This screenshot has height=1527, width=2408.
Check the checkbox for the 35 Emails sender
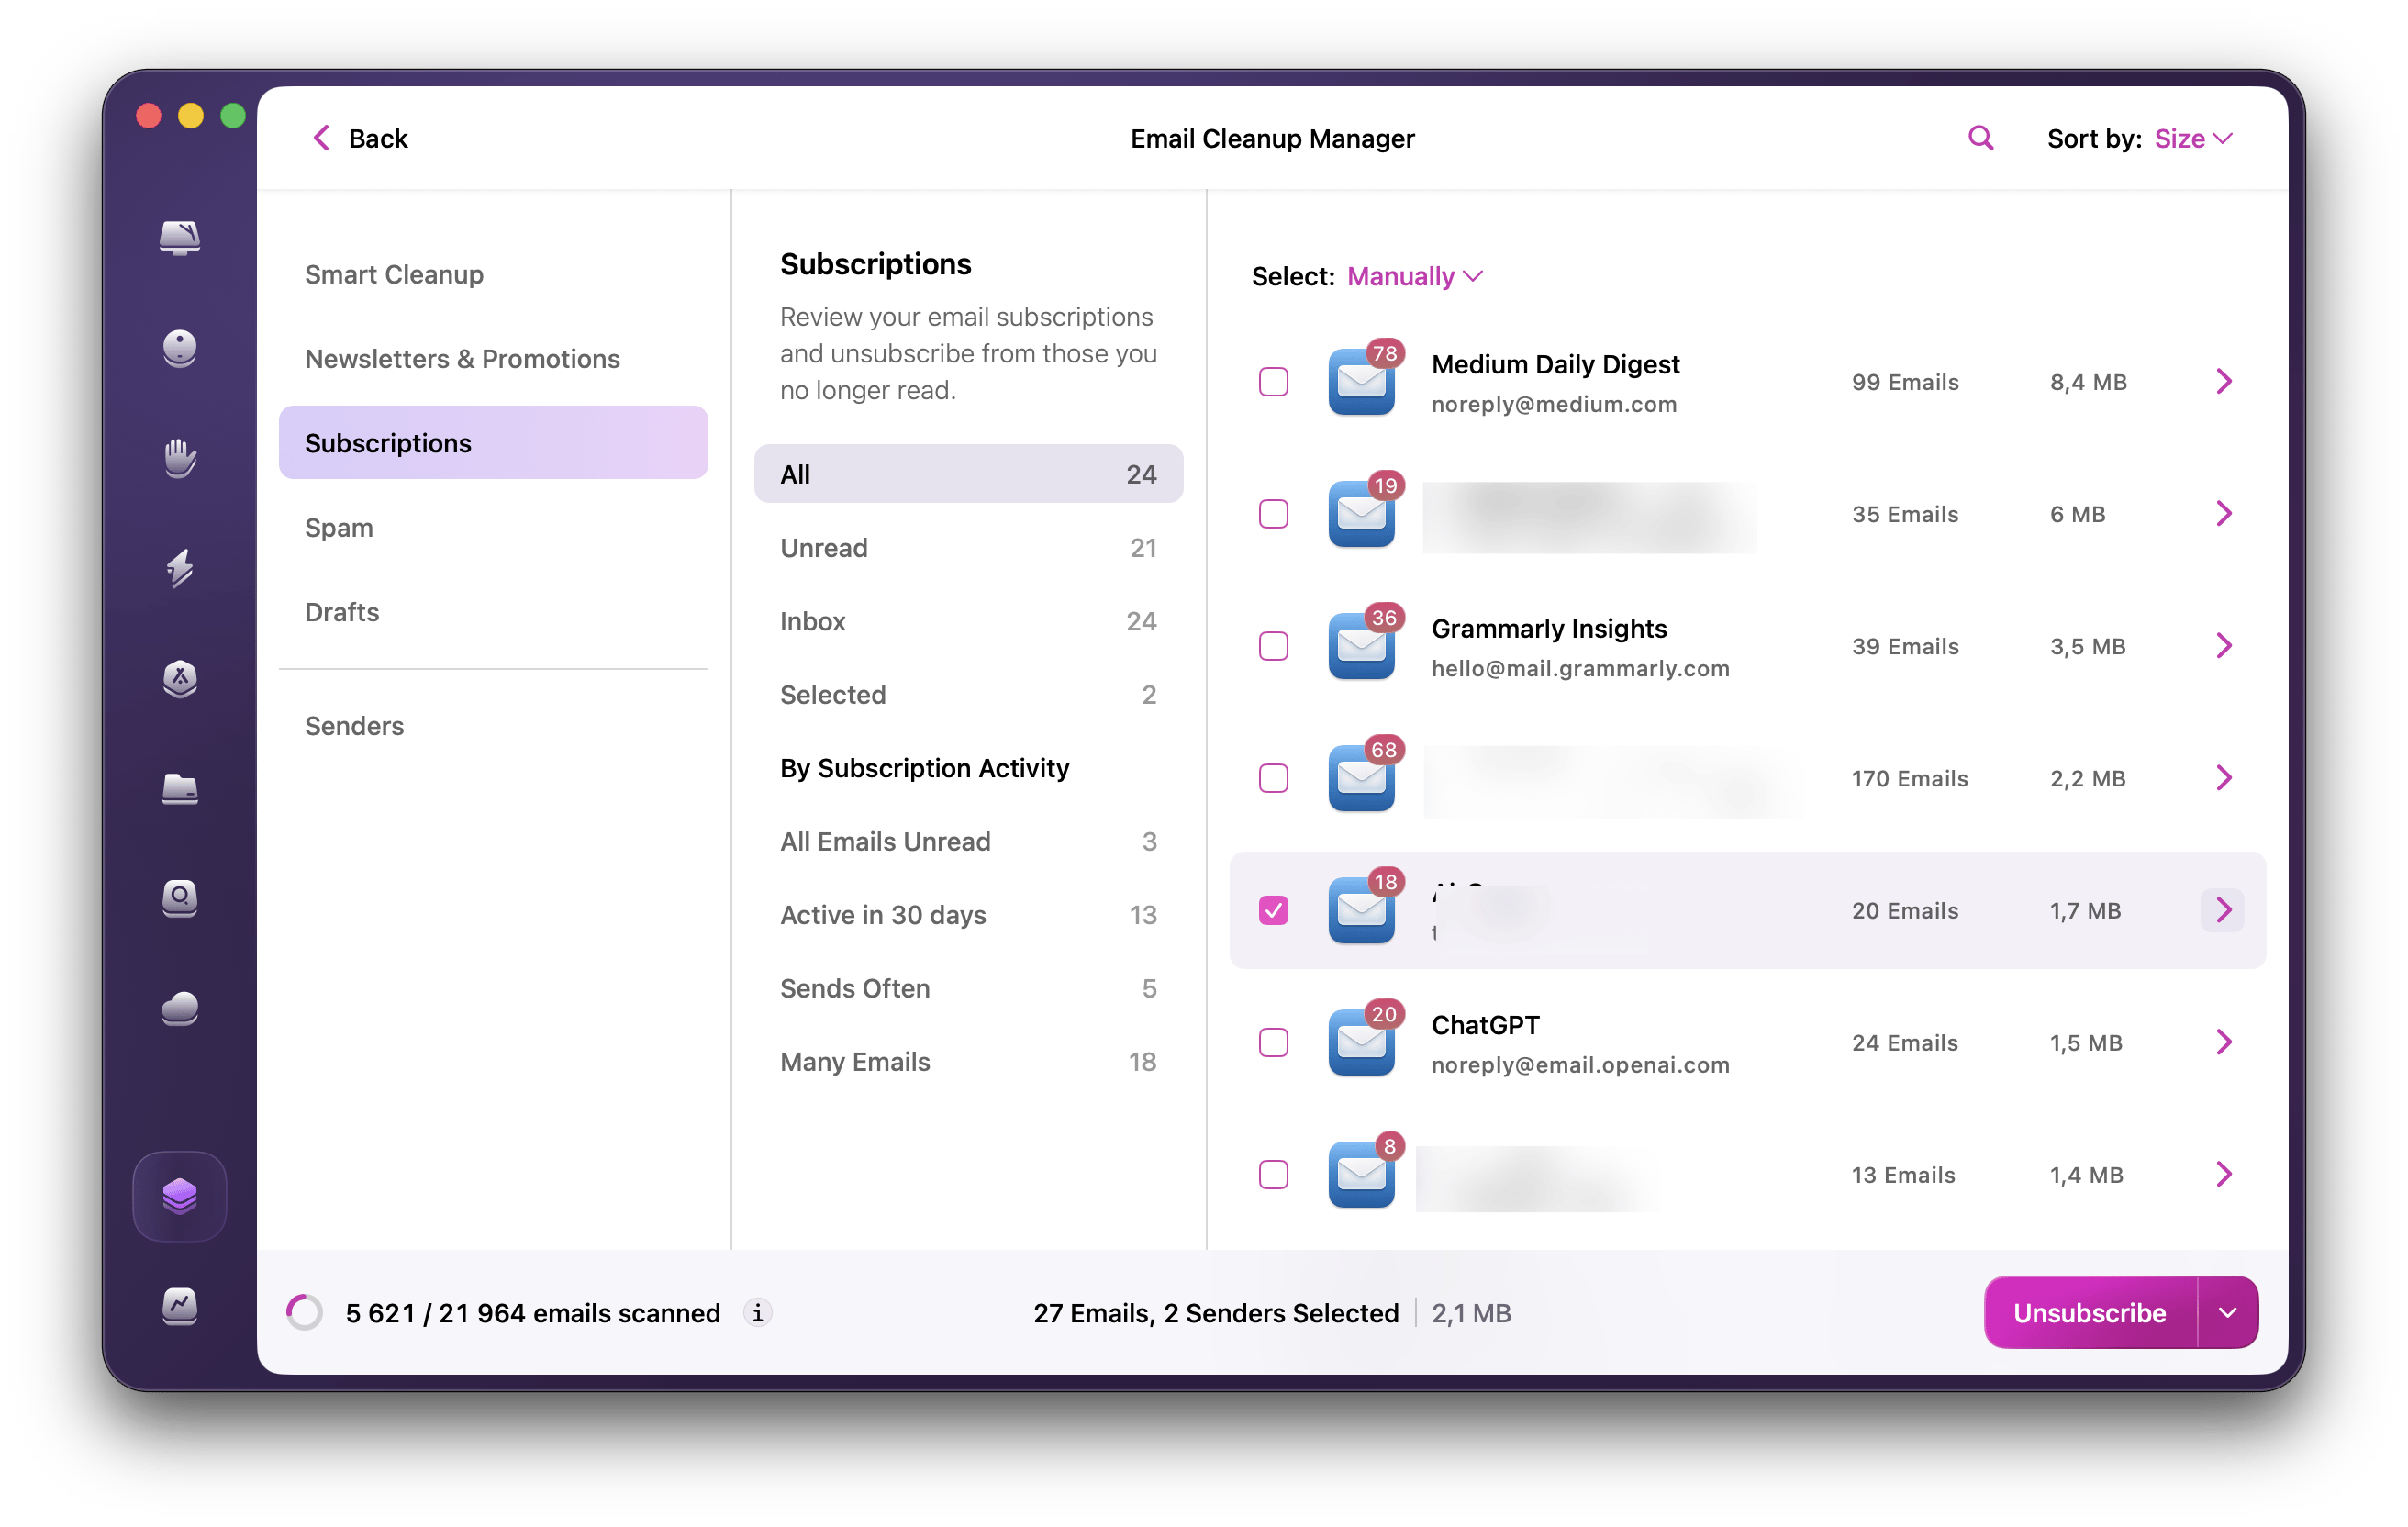point(1273,513)
